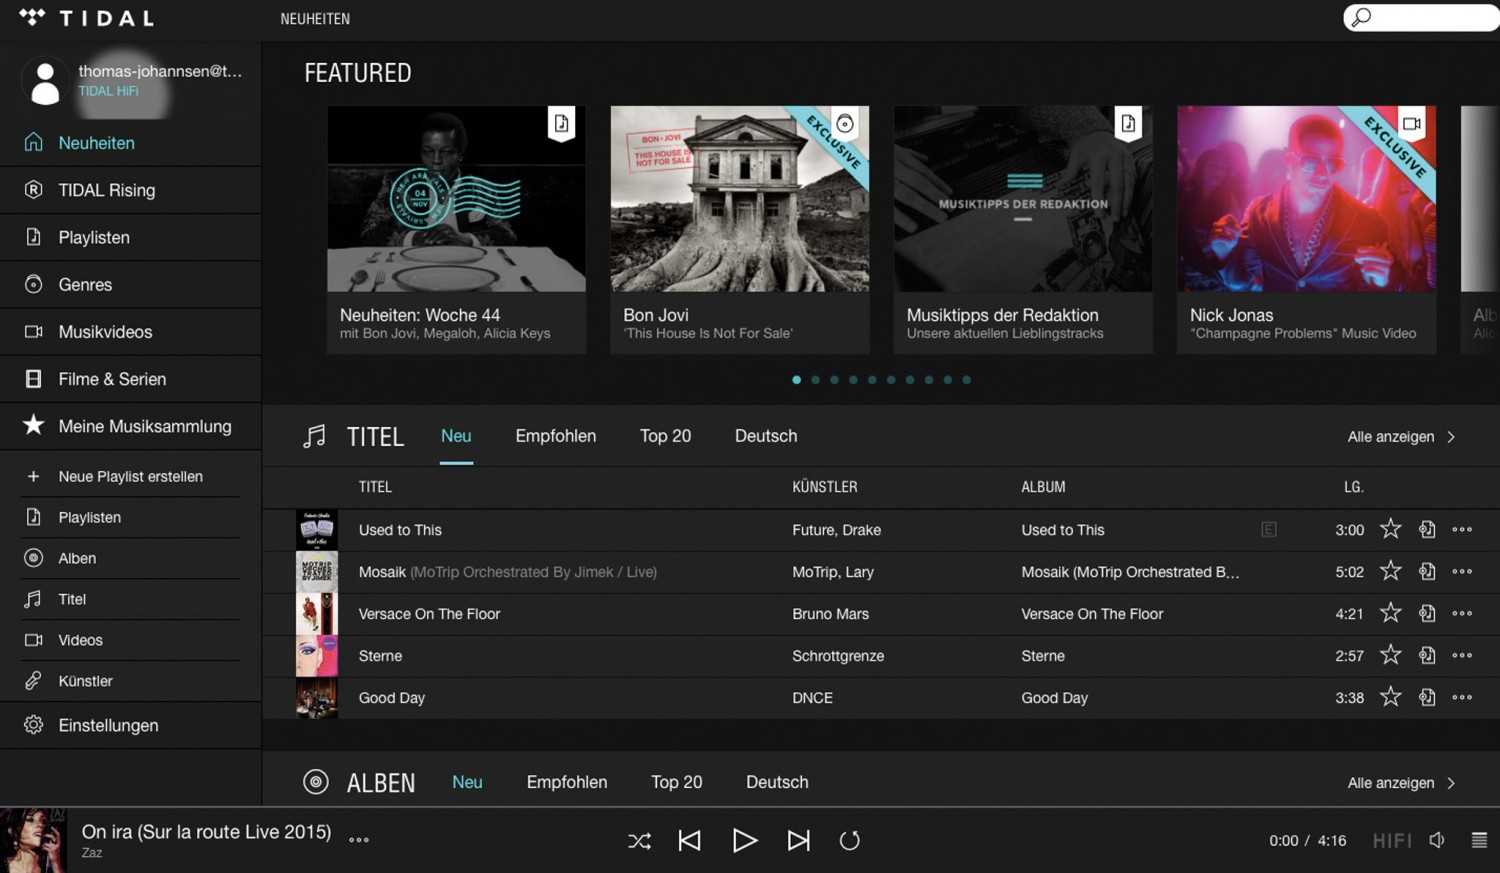Open more options for Mosaik

[1462, 572]
